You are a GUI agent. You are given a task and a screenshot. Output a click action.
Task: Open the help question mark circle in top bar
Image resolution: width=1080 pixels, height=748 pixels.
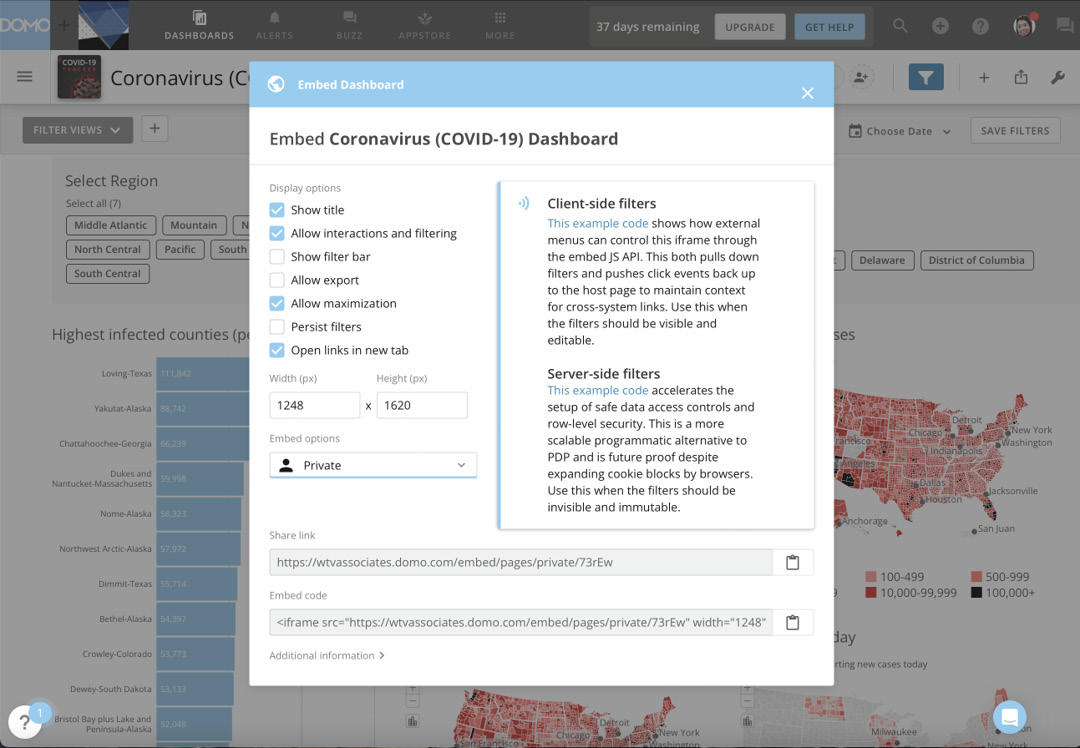point(980,26)
